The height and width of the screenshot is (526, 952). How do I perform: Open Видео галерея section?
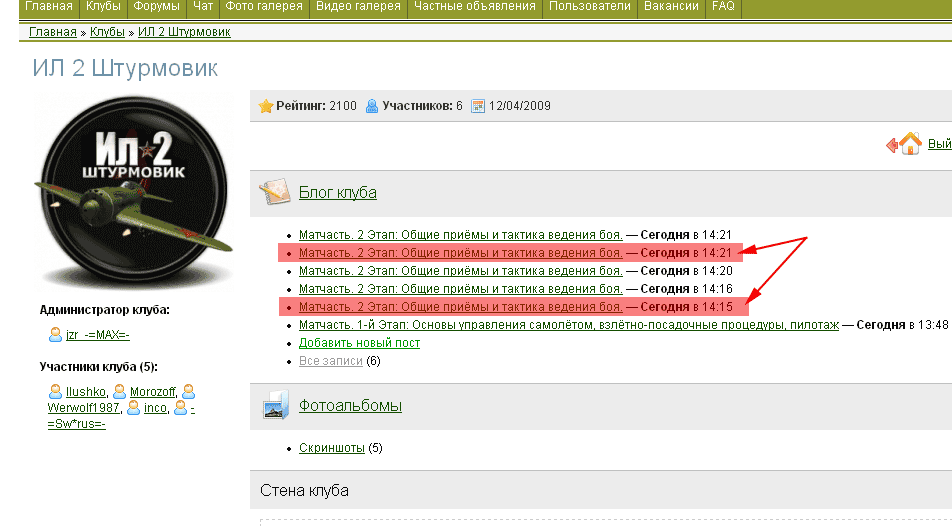pyautogui.click(x=358, y=7)
